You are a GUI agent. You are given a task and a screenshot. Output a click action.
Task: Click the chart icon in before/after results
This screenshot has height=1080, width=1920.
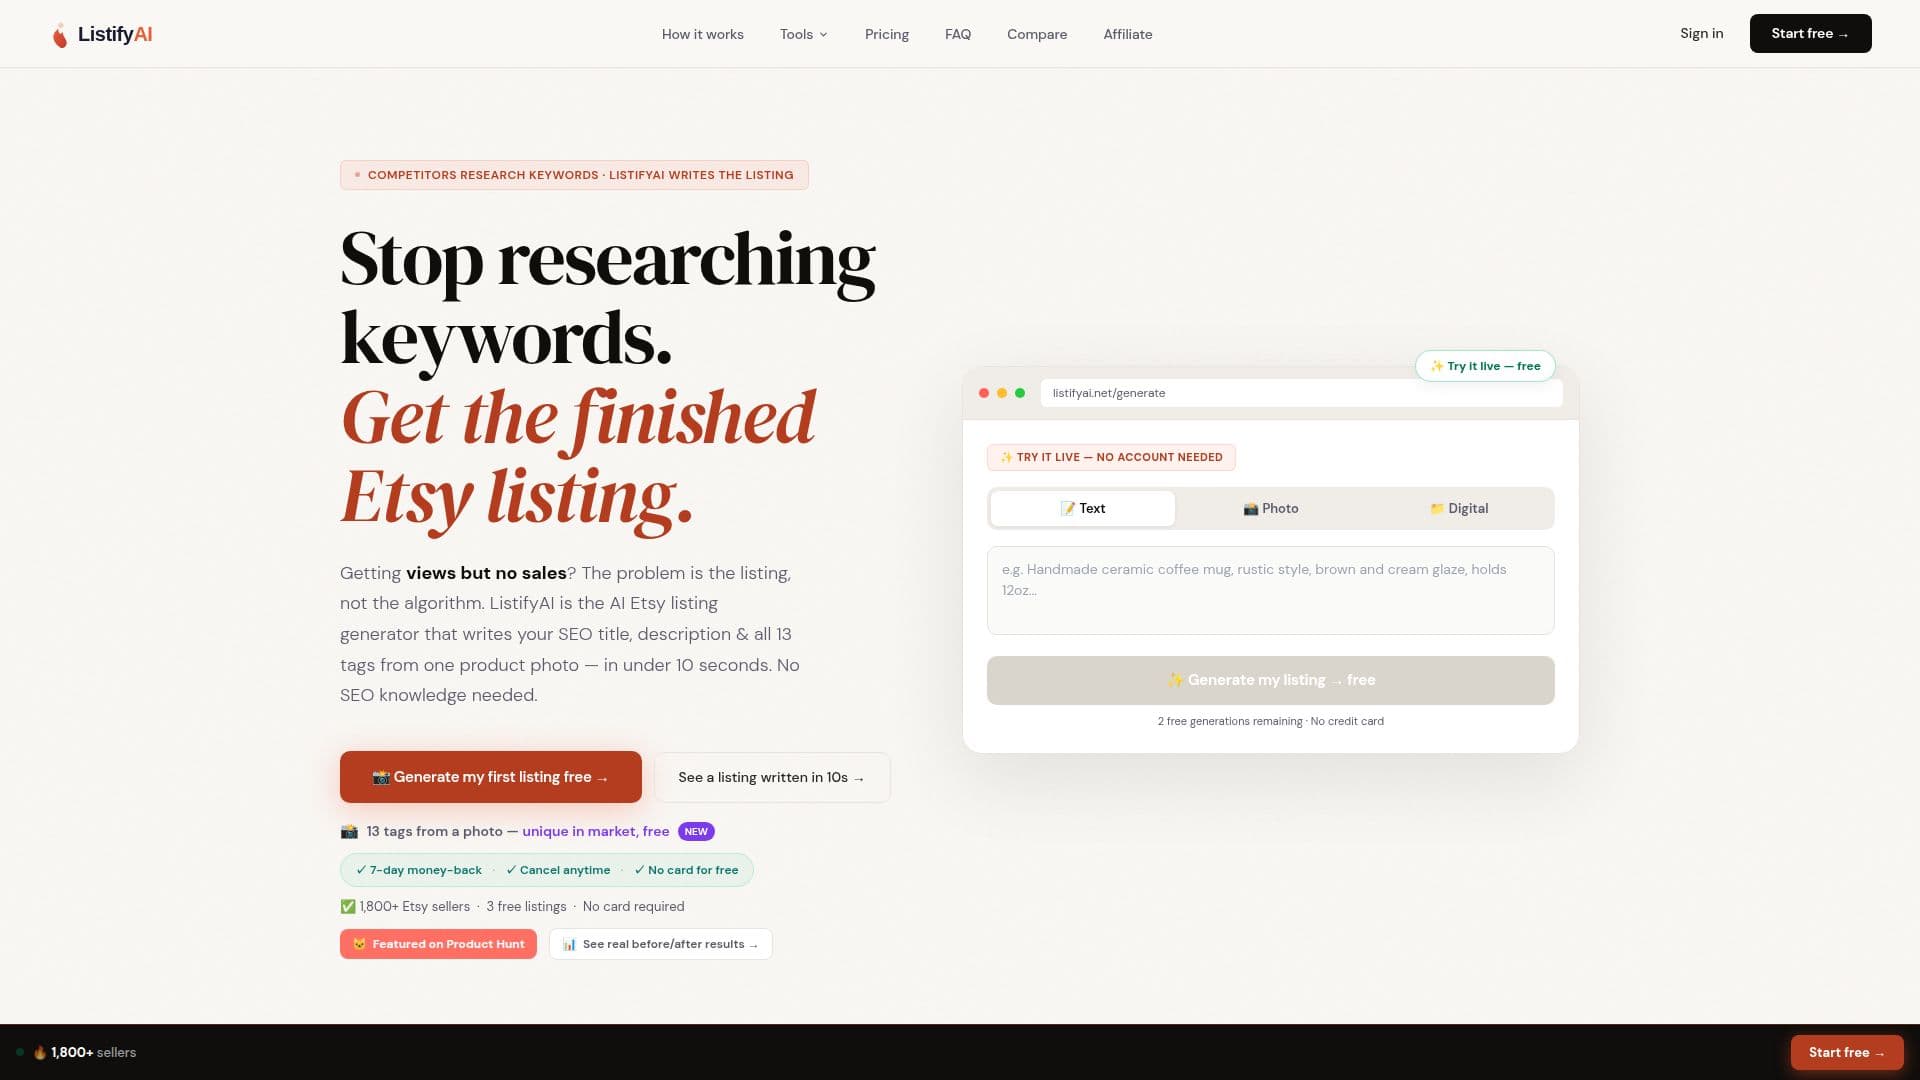[x=569, y=944]
